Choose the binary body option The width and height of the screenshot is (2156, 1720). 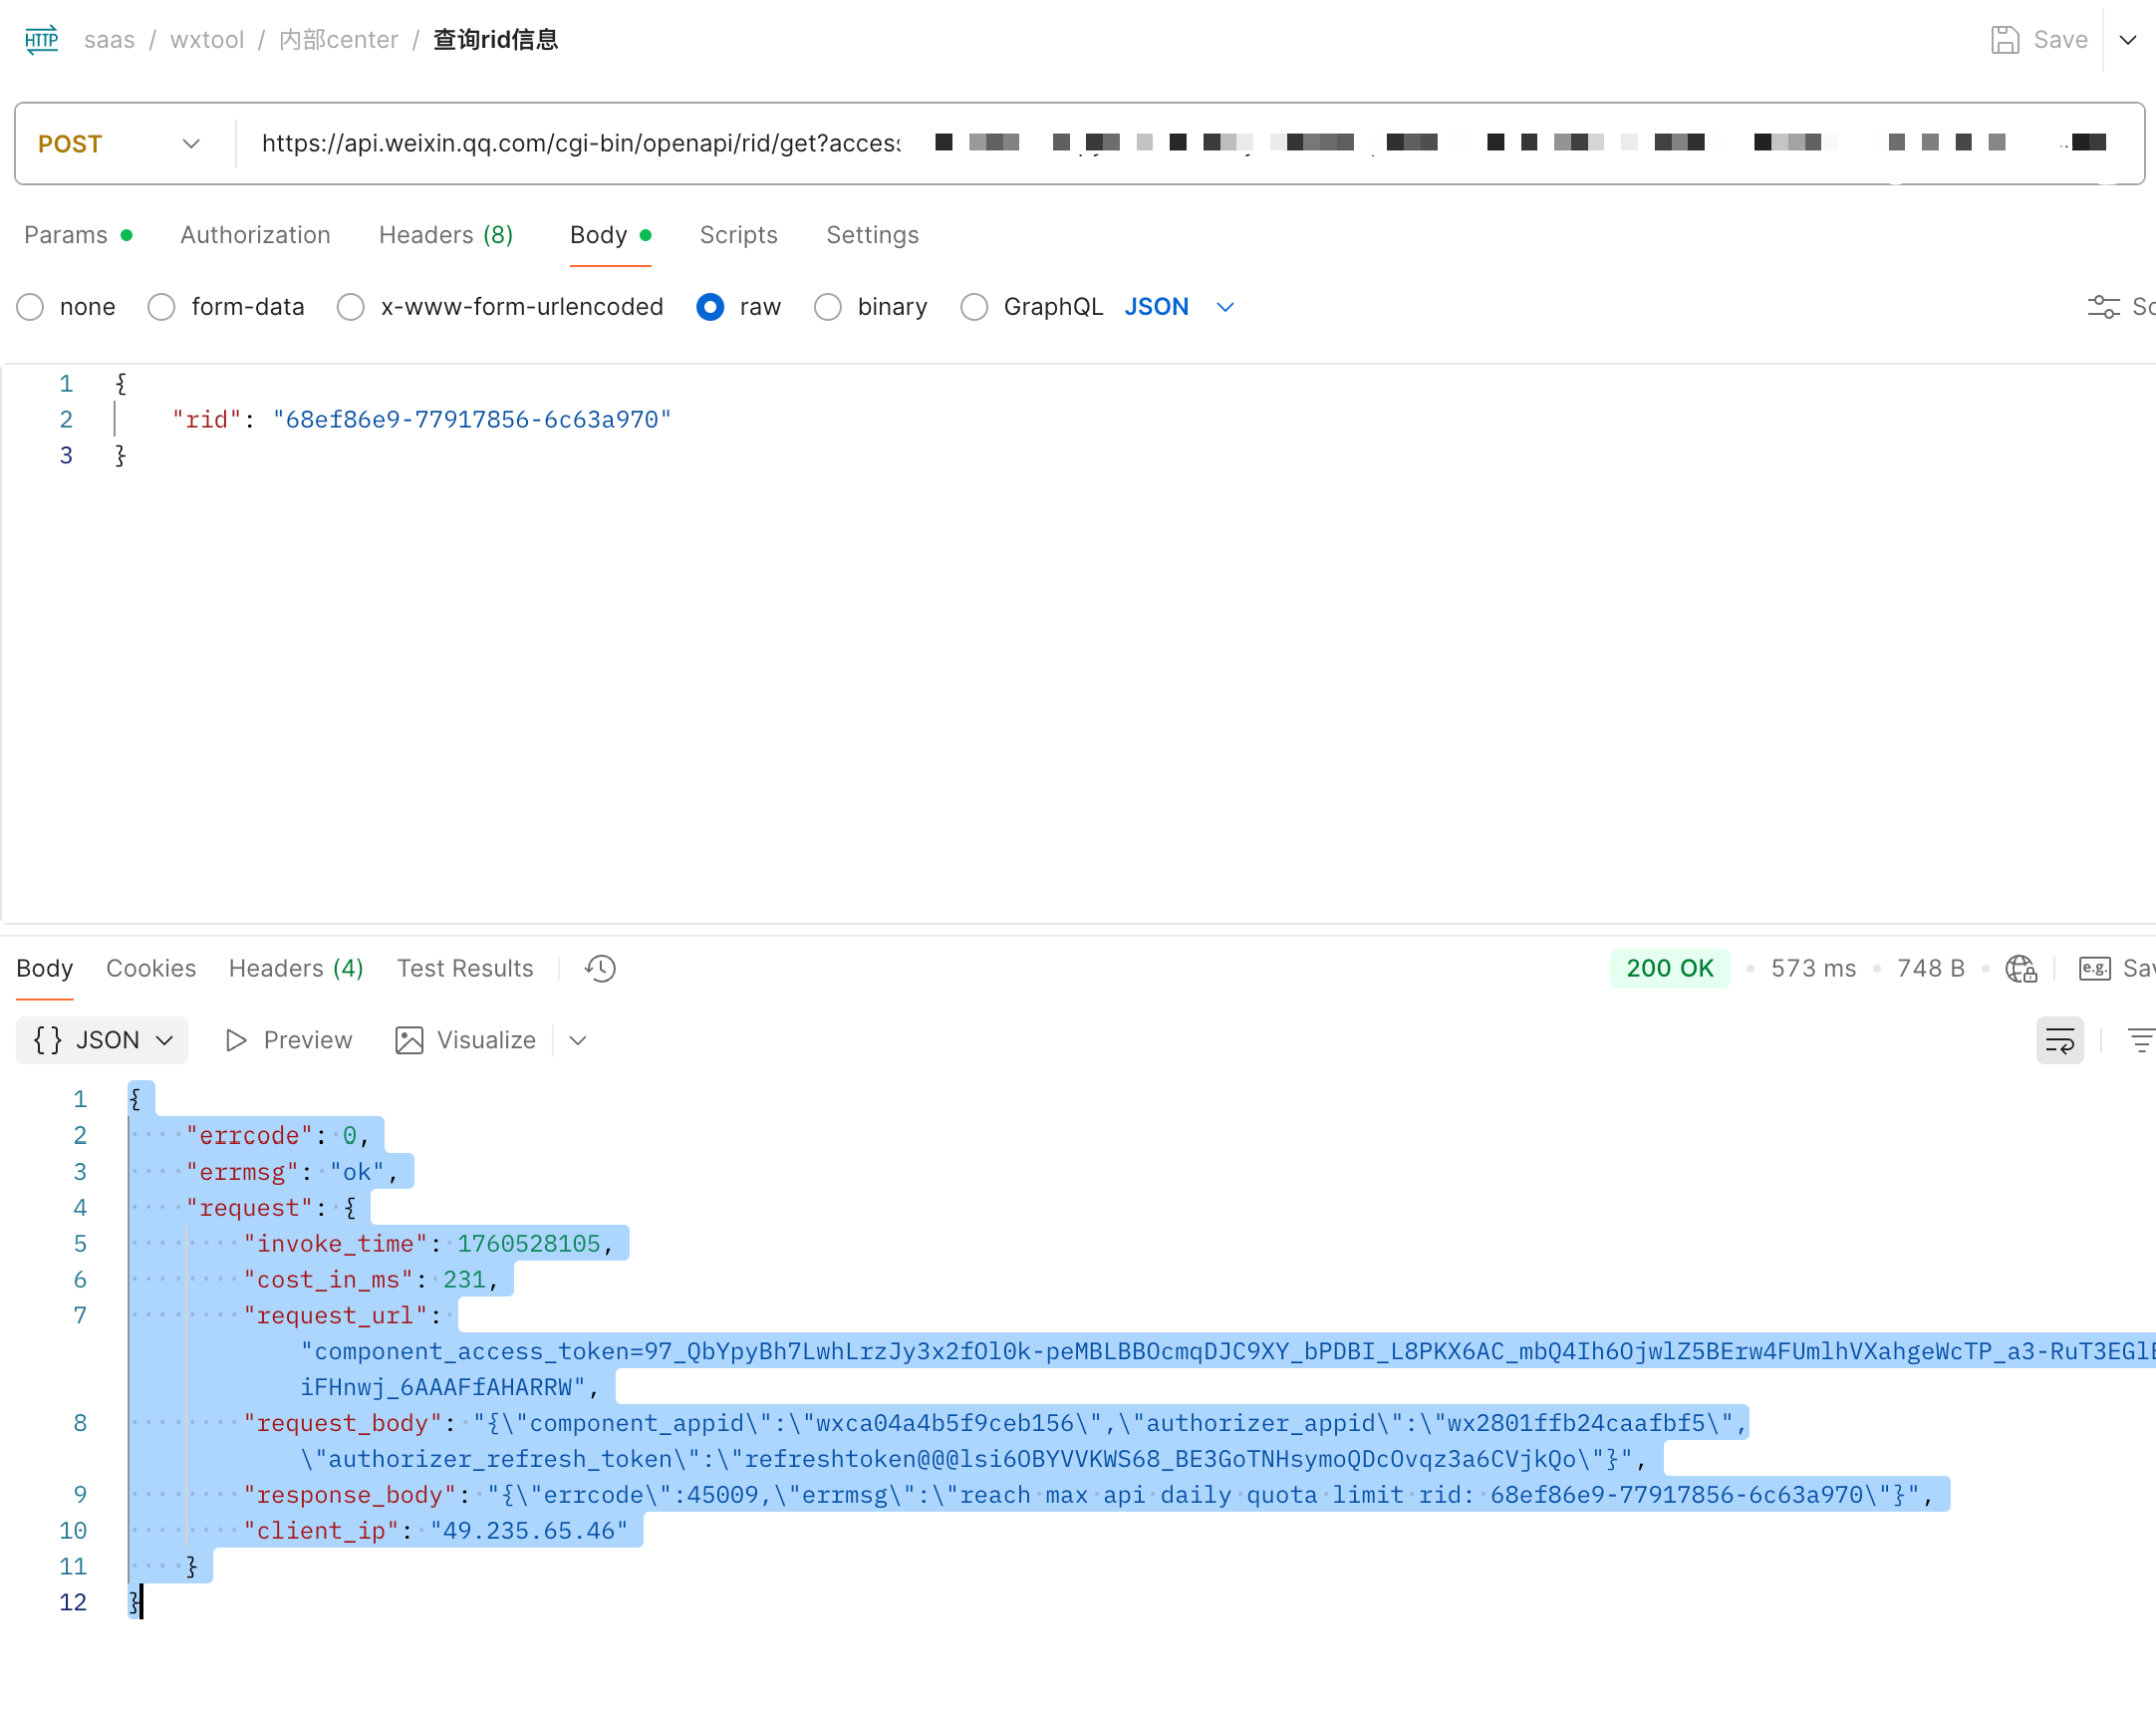pyautogui.click(x=828, y=307)
